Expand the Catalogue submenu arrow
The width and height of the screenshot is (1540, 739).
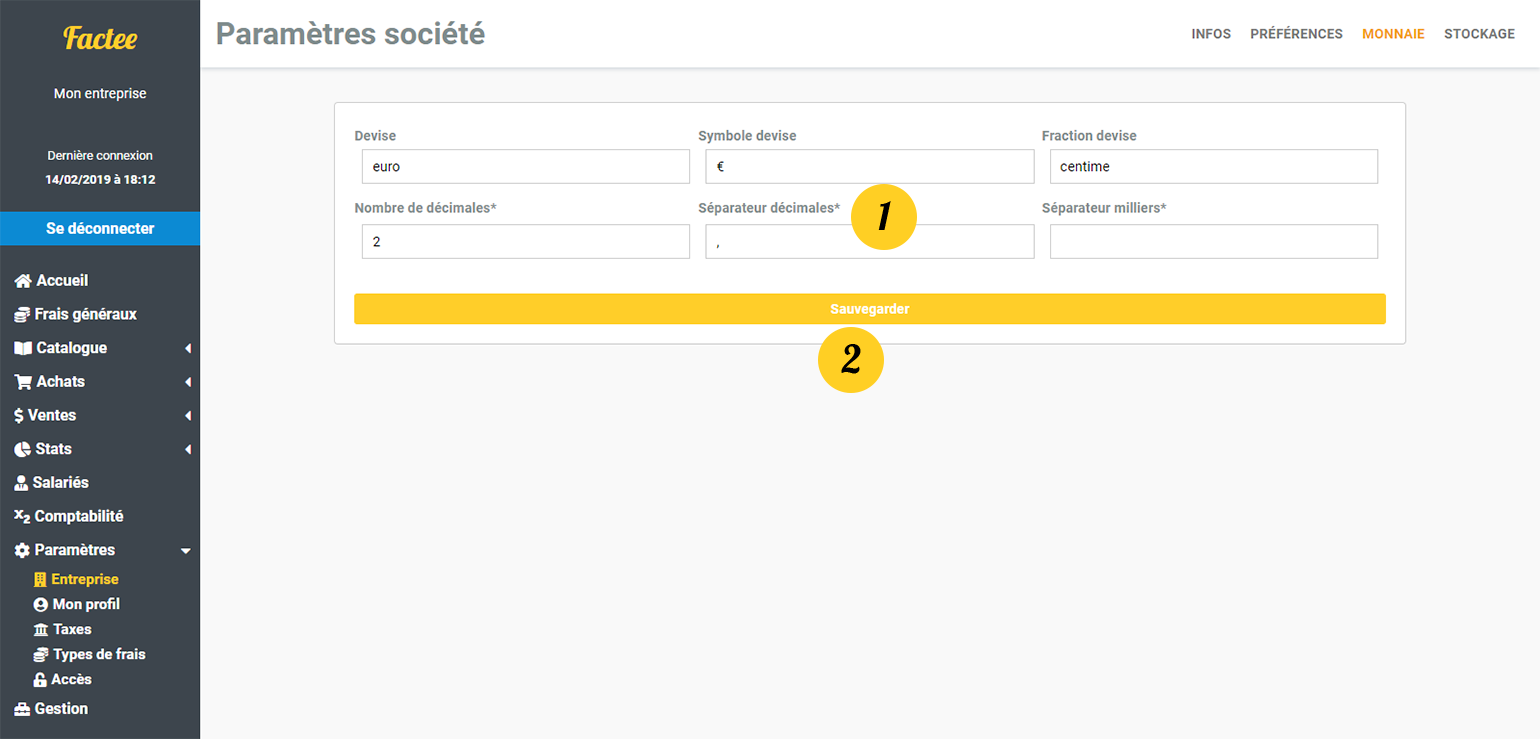pyautogui.click(x=187, y=349)
